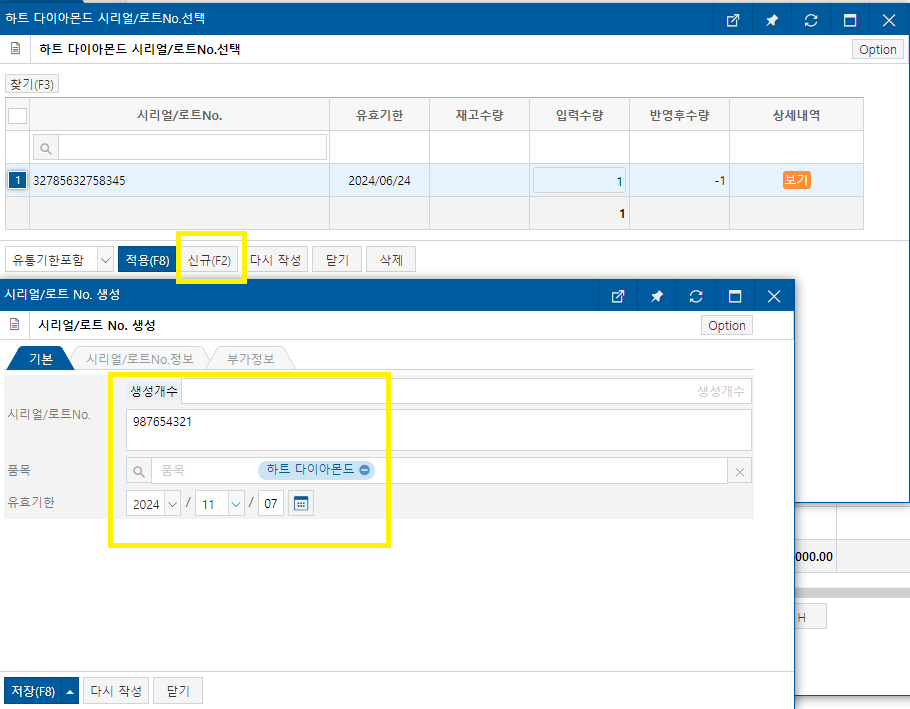Click the 품목 search magnifier icon
The image size is (910, 709).
(139, 471)
